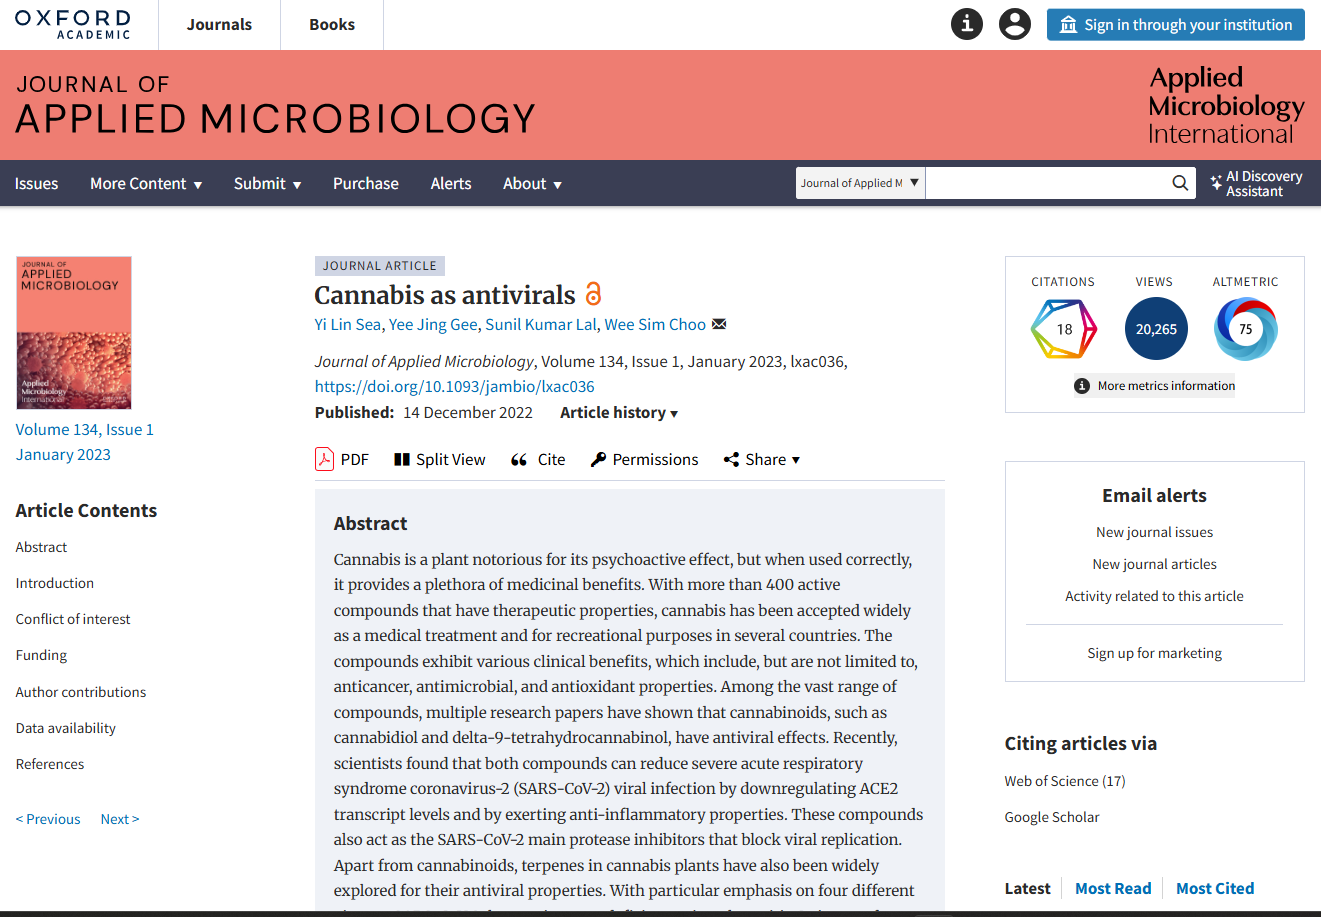Screen dimensions: 1321x917
Task: Switch to the Most Cited tab
Action: point(1215,888)
